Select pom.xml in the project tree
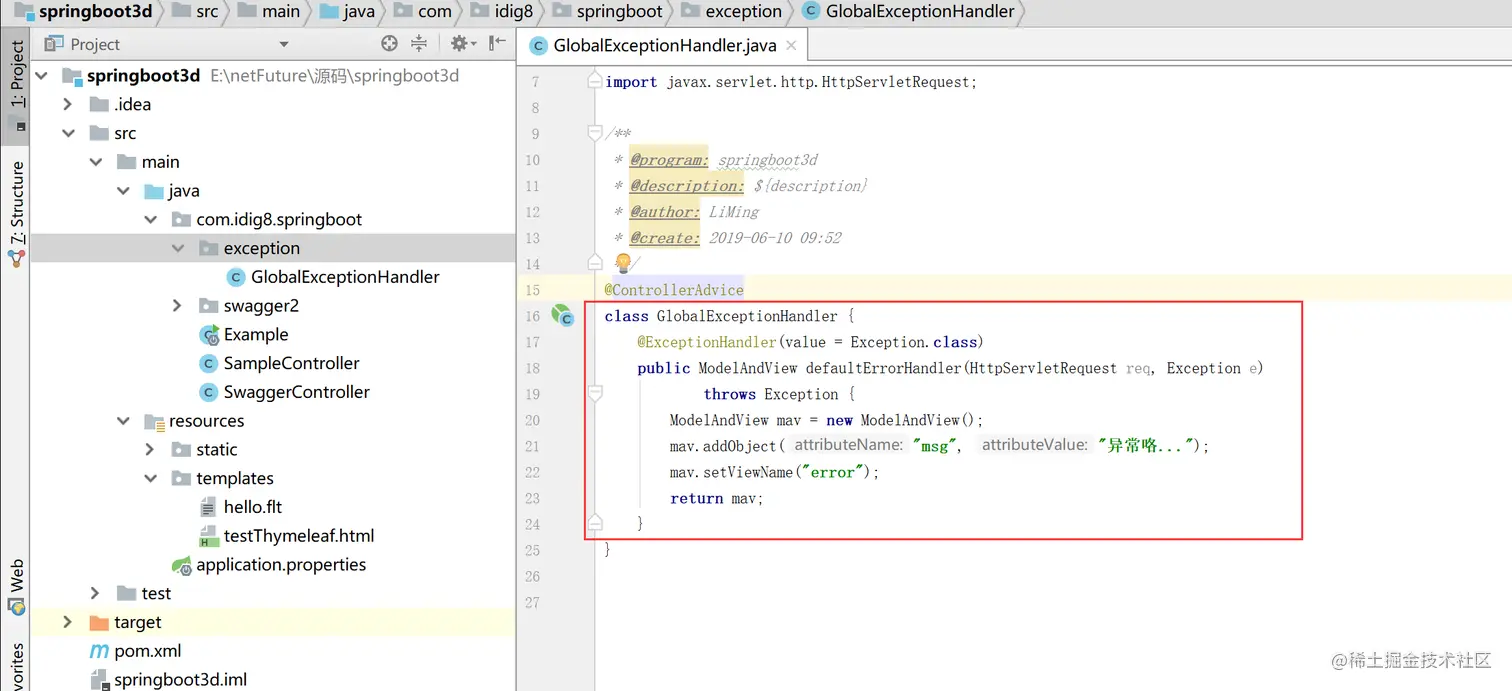This screenshot has width=1512, height=691. tap(148, 651)
